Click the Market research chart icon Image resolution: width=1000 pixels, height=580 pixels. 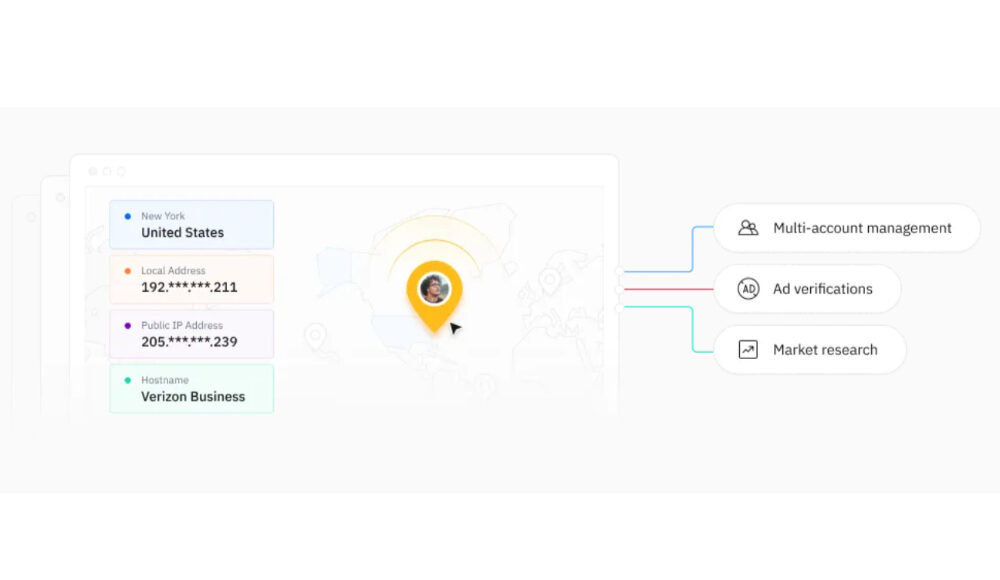pos(748,350)
